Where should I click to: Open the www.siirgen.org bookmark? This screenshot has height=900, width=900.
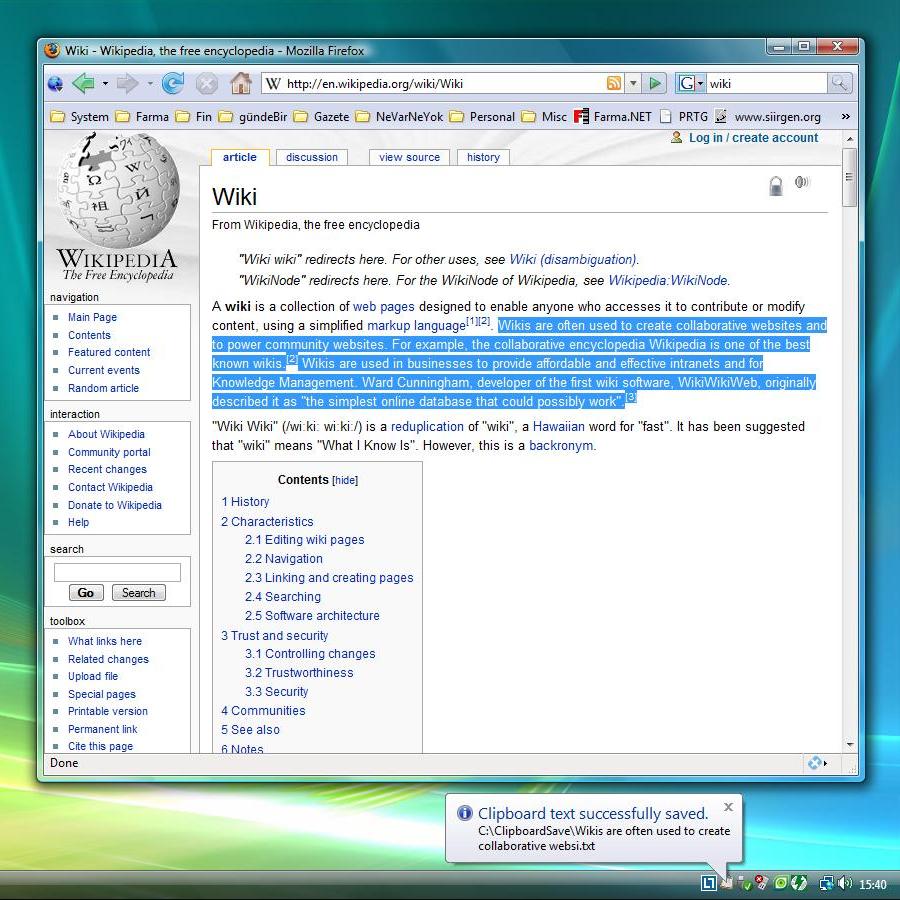767,117
